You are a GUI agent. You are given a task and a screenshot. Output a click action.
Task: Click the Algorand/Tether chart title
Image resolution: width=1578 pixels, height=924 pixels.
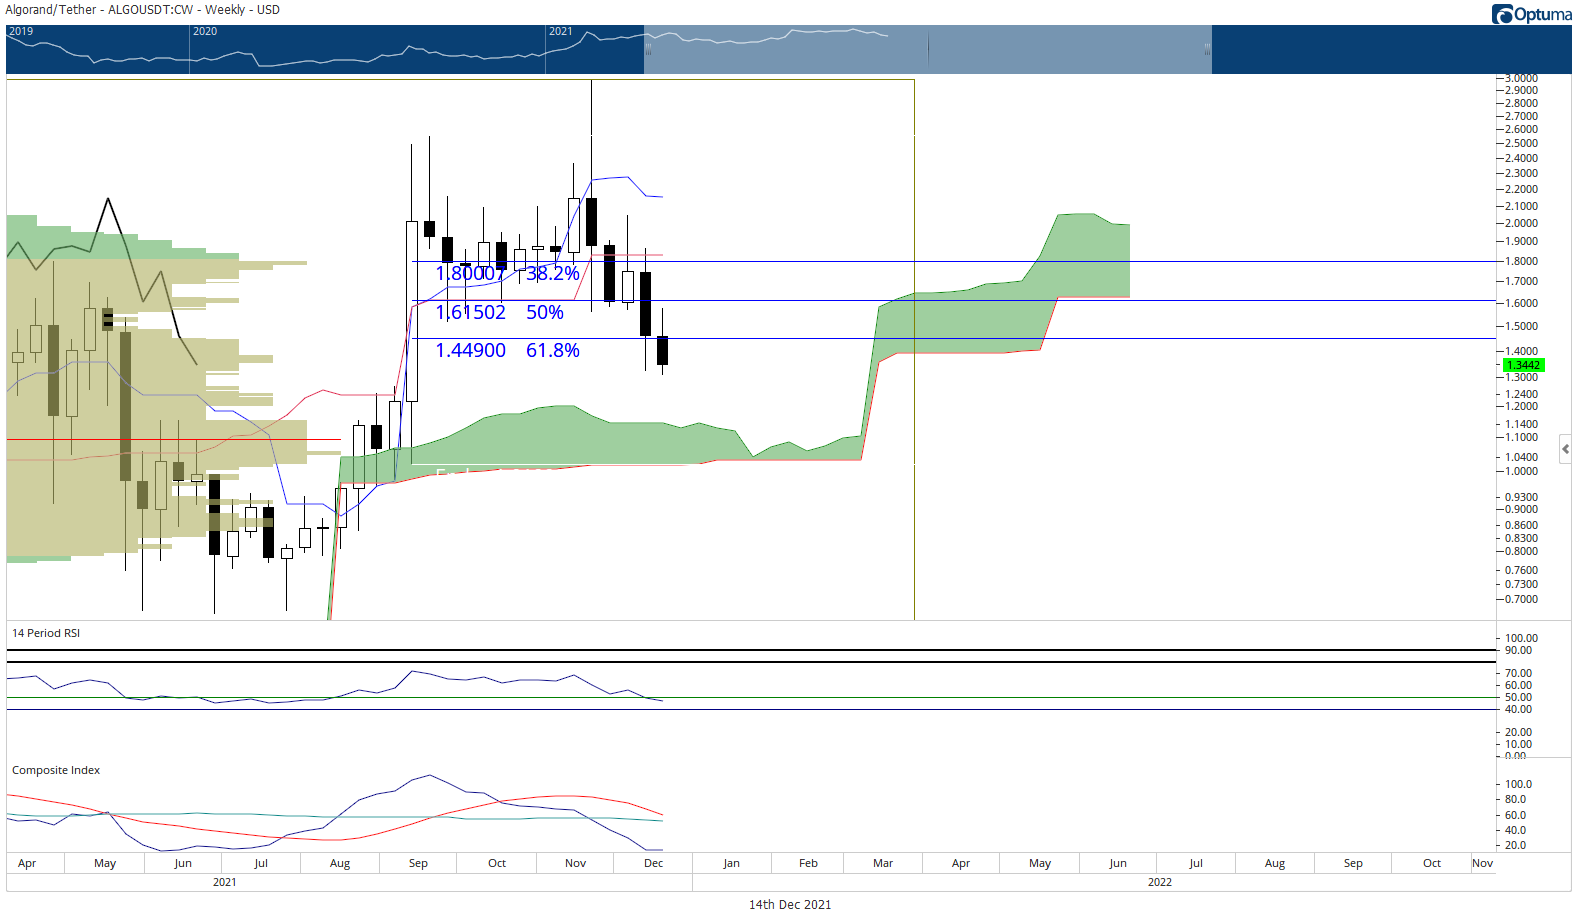[142, 10]
